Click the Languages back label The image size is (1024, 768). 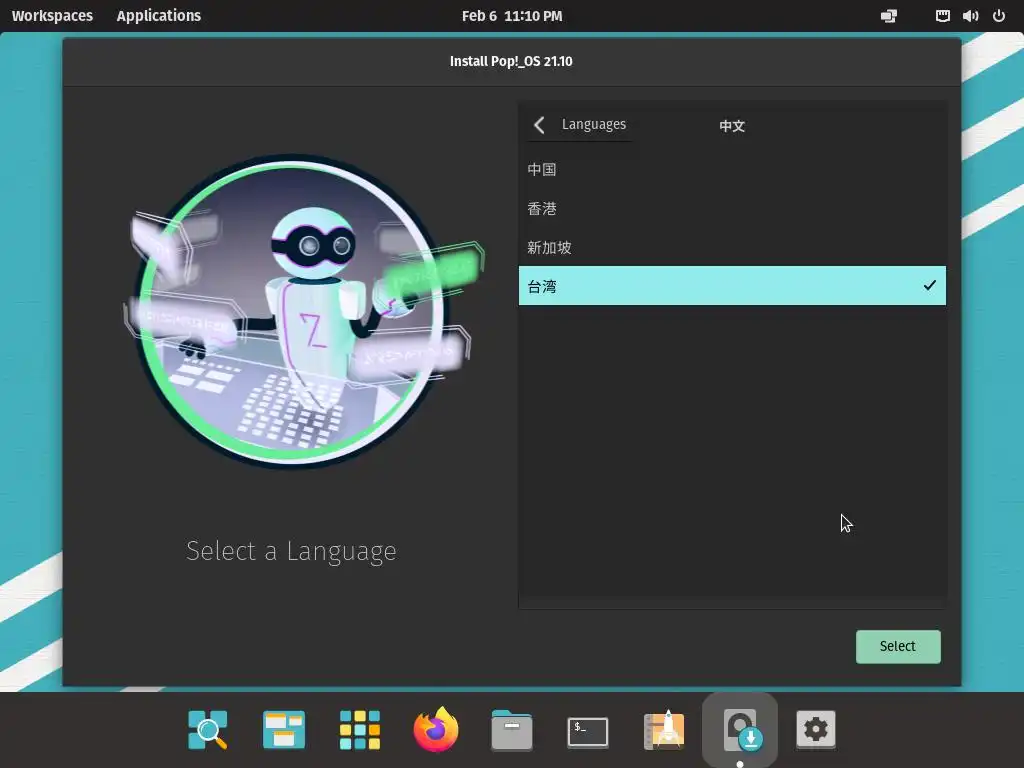[594, 124]
